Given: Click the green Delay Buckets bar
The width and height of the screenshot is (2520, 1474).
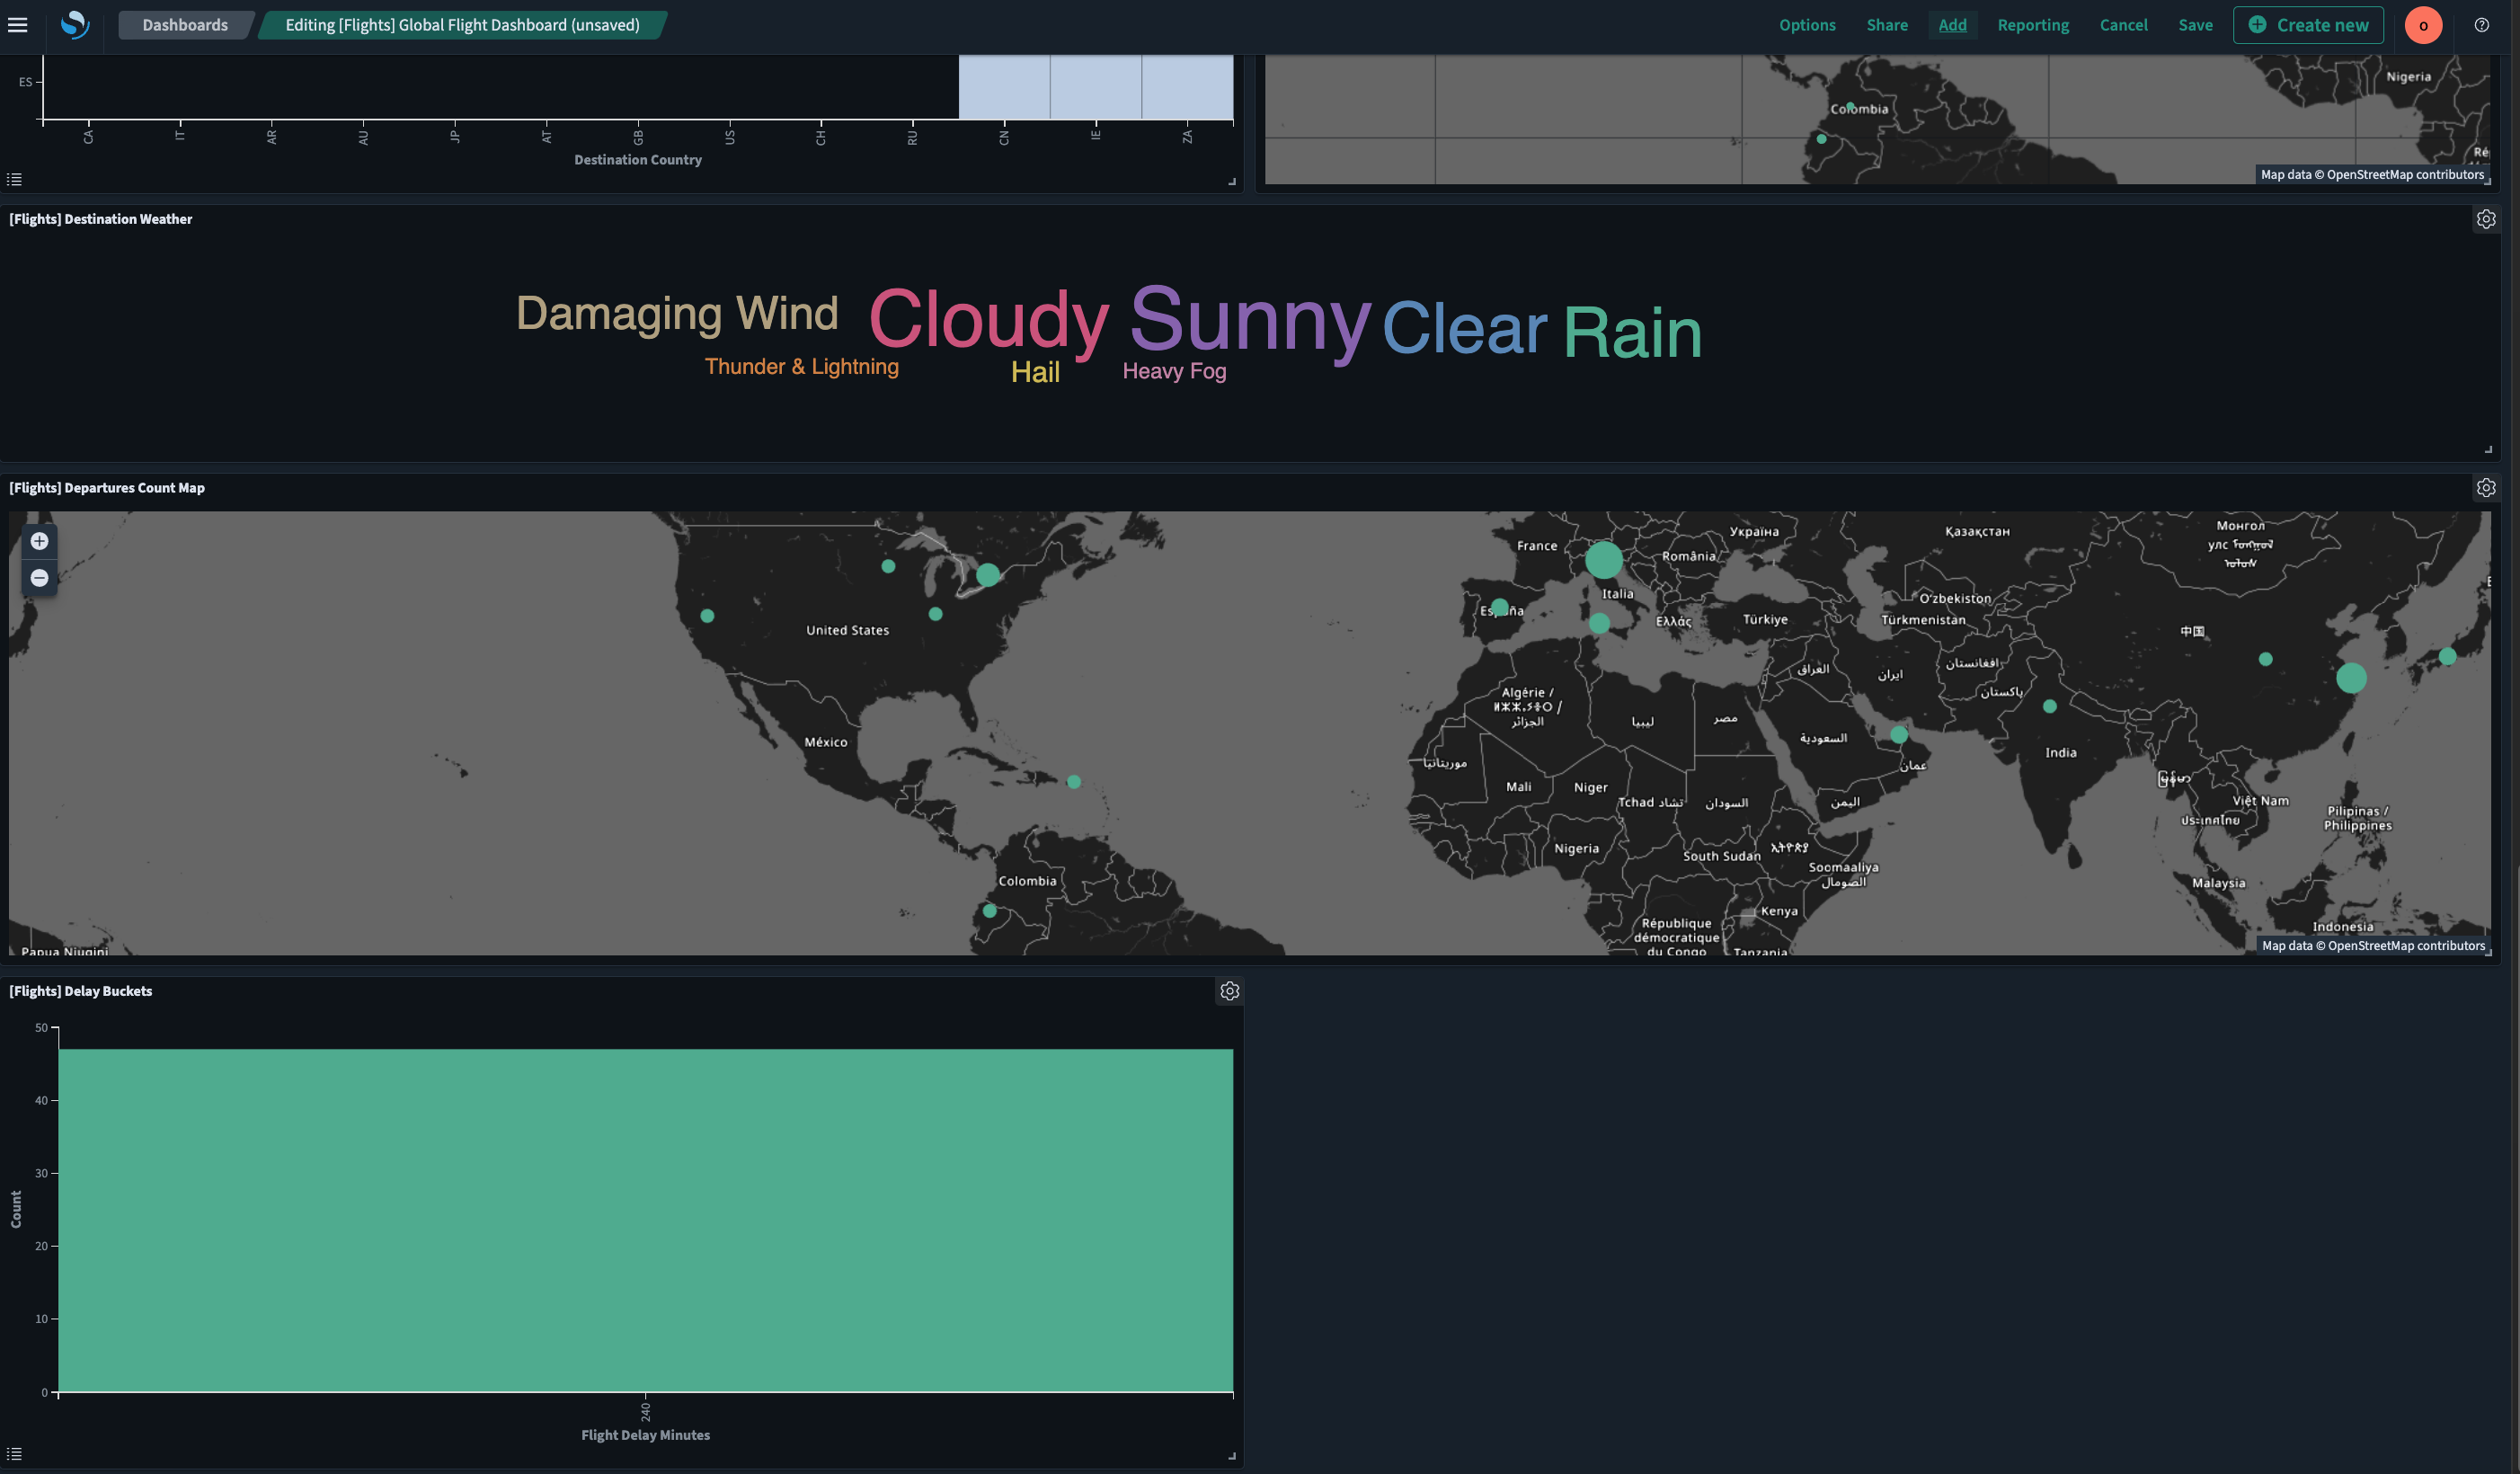Looking at the screenshot, I should [645, 1220].
